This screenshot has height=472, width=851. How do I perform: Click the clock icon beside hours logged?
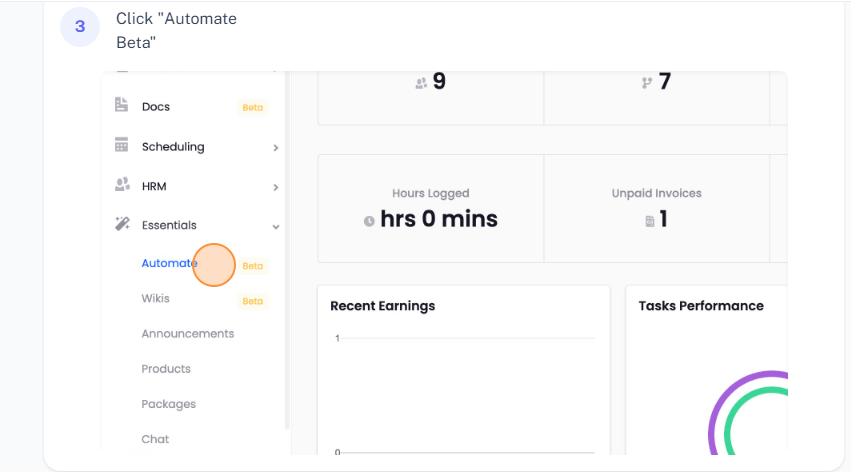tap(369, 221)
